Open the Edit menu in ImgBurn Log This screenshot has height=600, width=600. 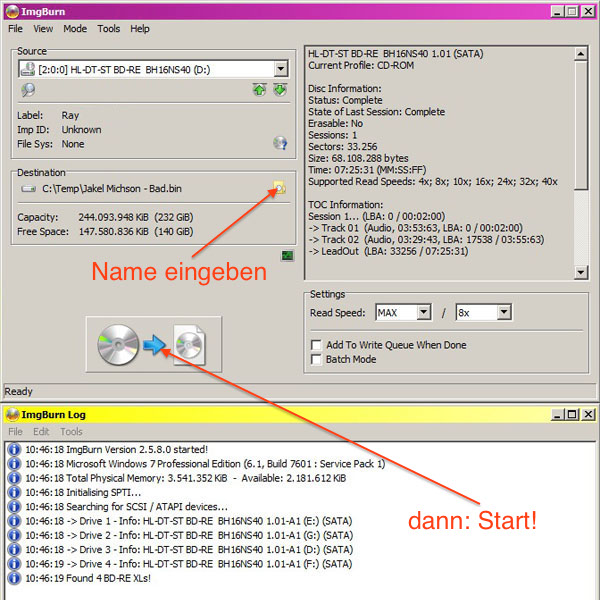[x=41, y=432]
